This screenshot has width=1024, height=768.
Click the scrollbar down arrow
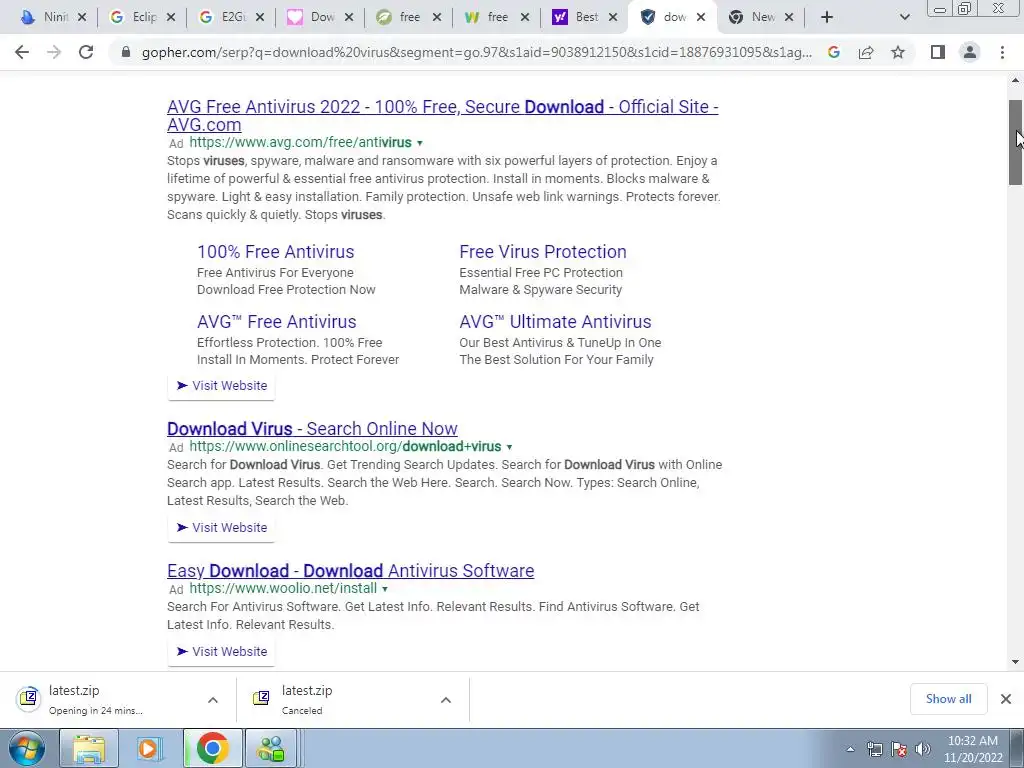1015,662
